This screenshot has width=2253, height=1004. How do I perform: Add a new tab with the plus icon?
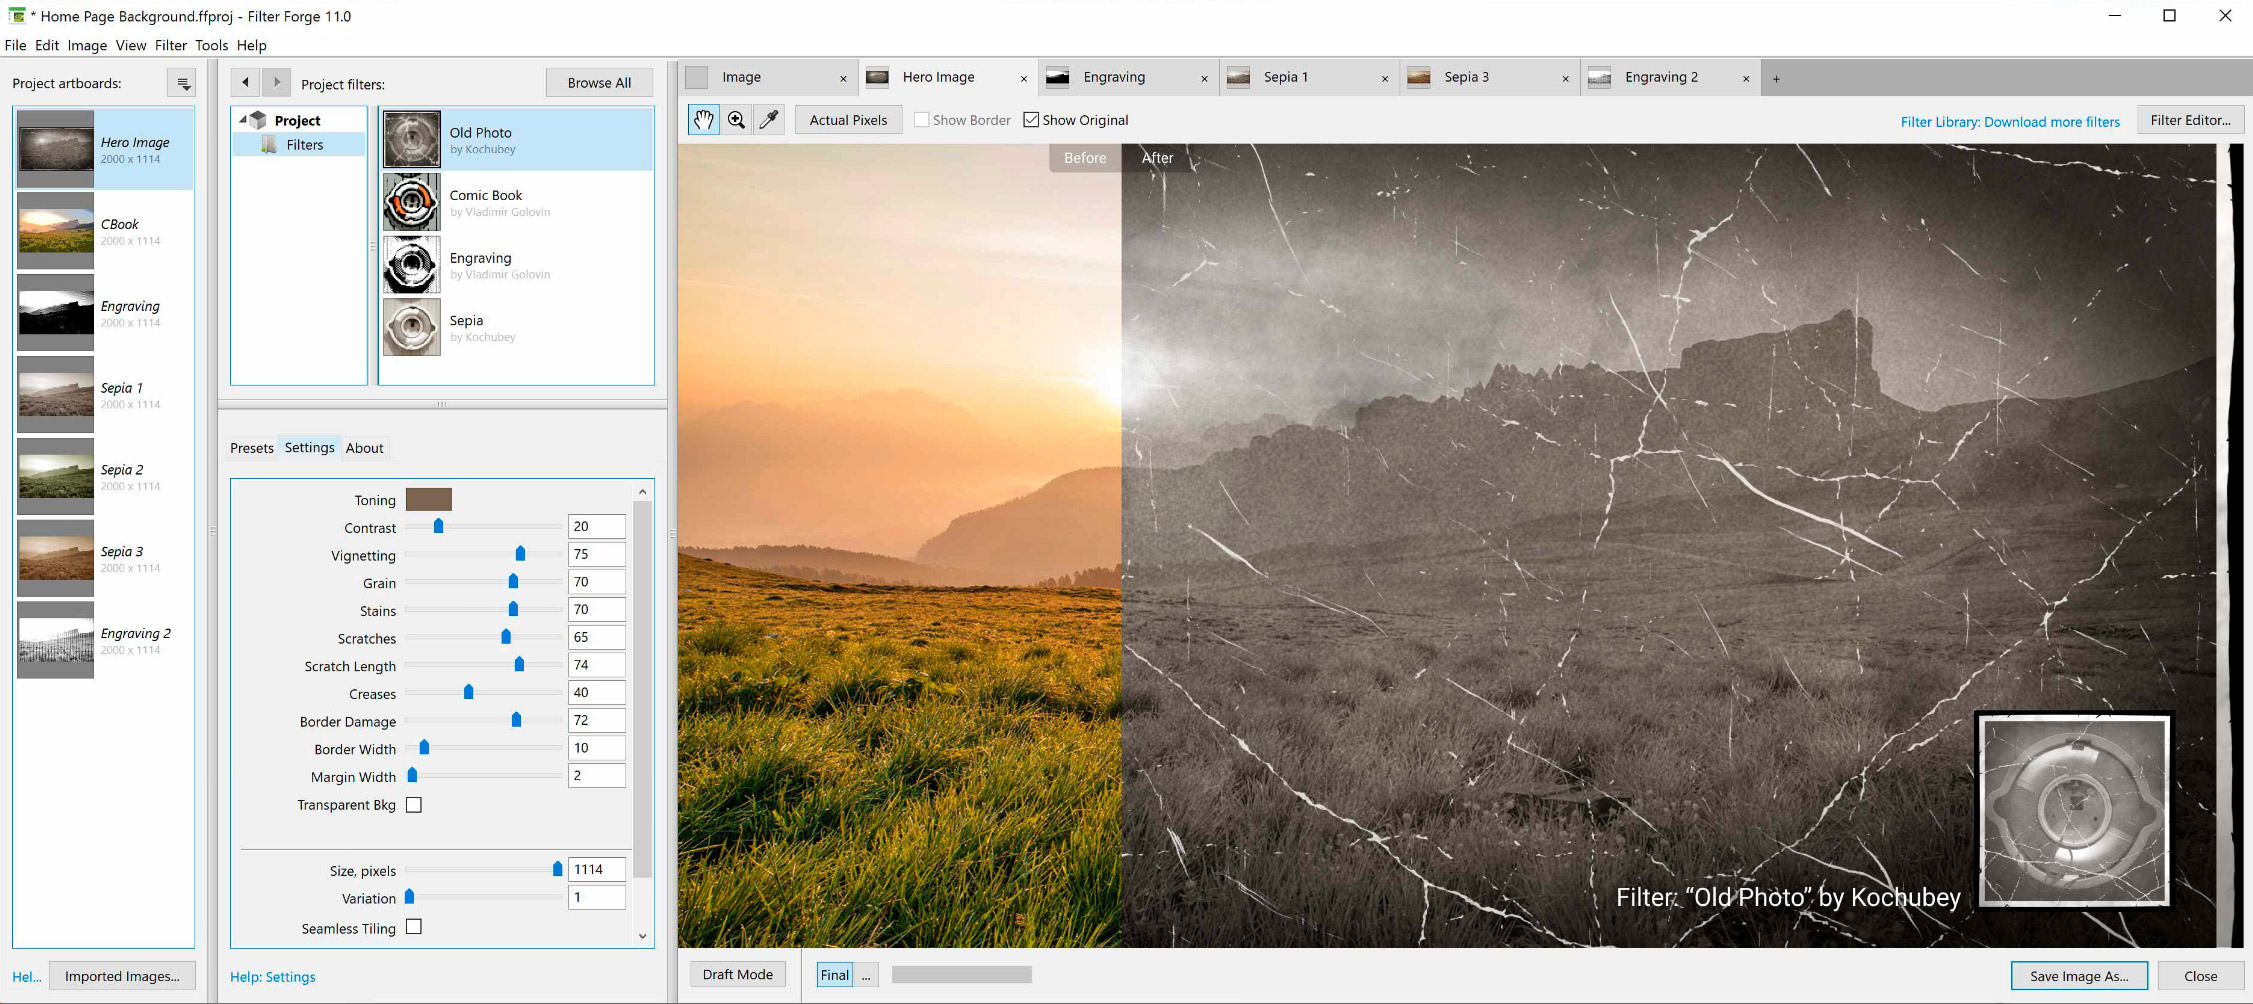tap(1776, 78)
